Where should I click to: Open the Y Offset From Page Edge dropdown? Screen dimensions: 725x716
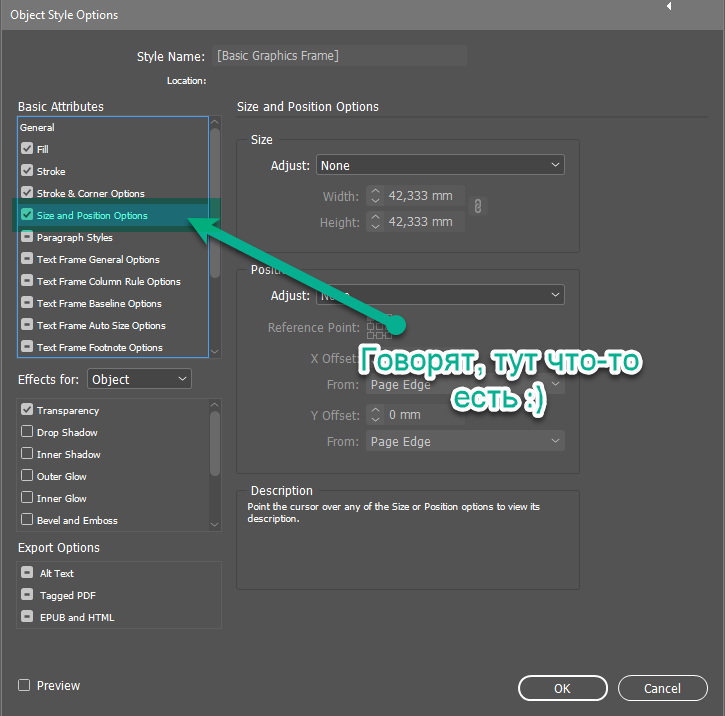465,441
